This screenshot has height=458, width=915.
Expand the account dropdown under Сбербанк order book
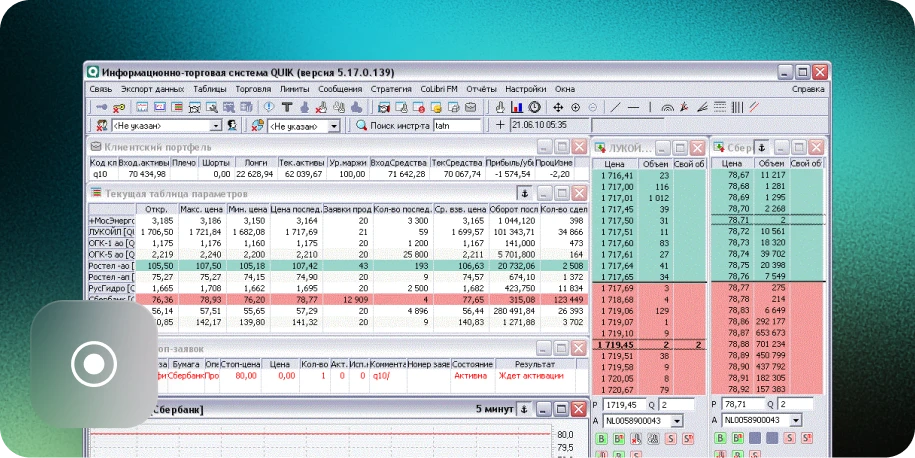[795, 421]
